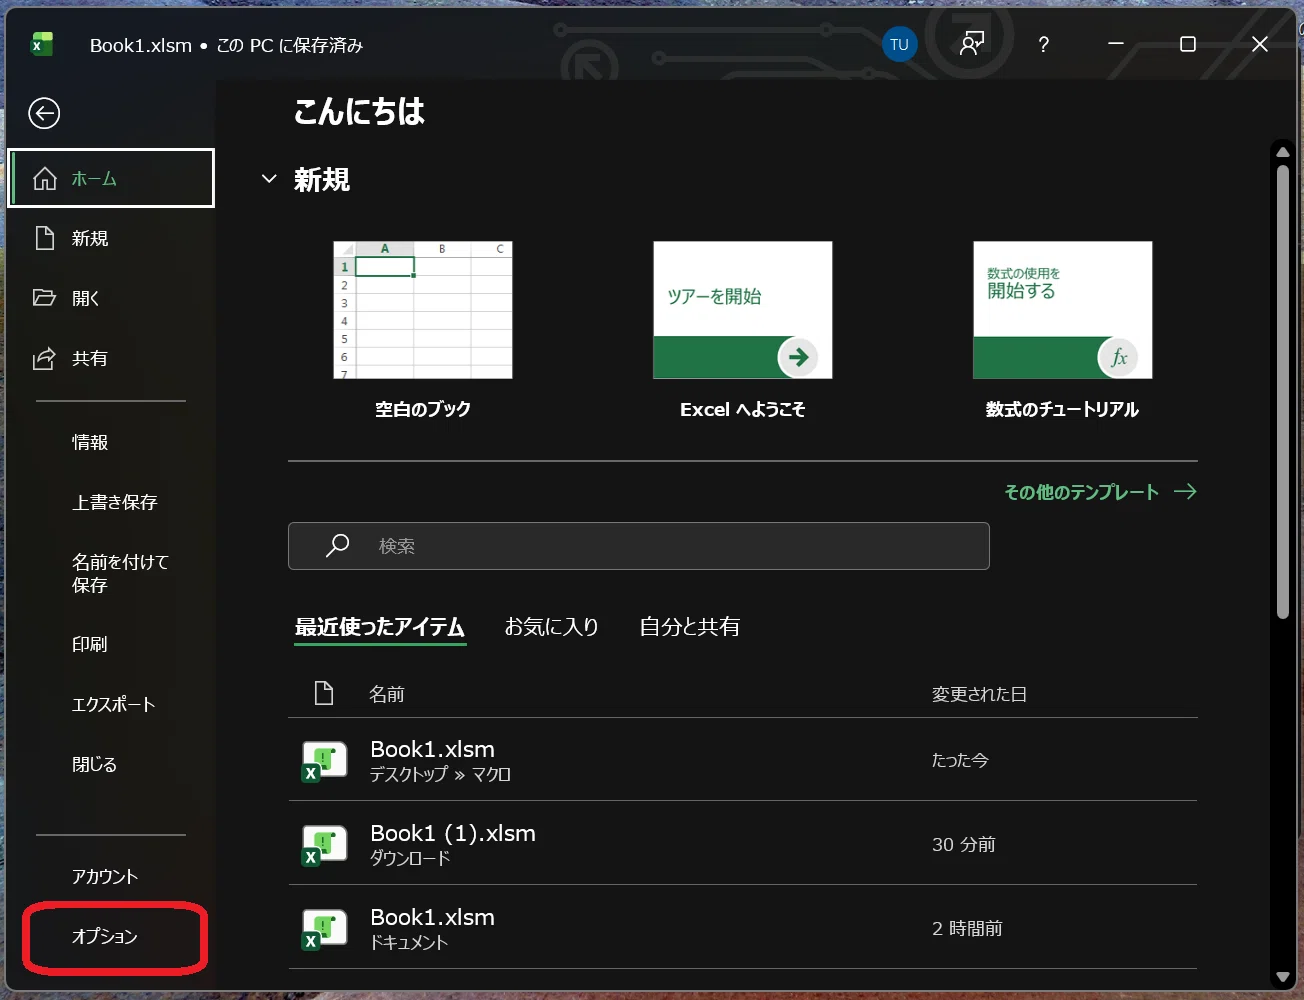Viewport: 1304px width, 1000px height.
Task: Switch to お気に入り tab
Action: click(x=551, y=627)
